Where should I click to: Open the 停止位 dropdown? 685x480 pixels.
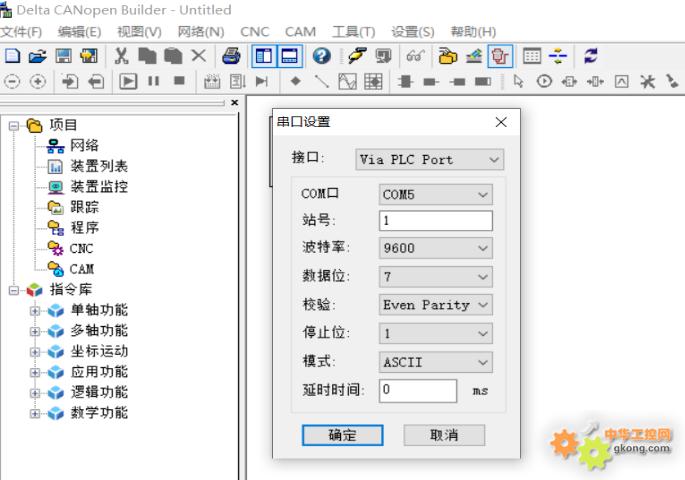click(x=436, y=334)
